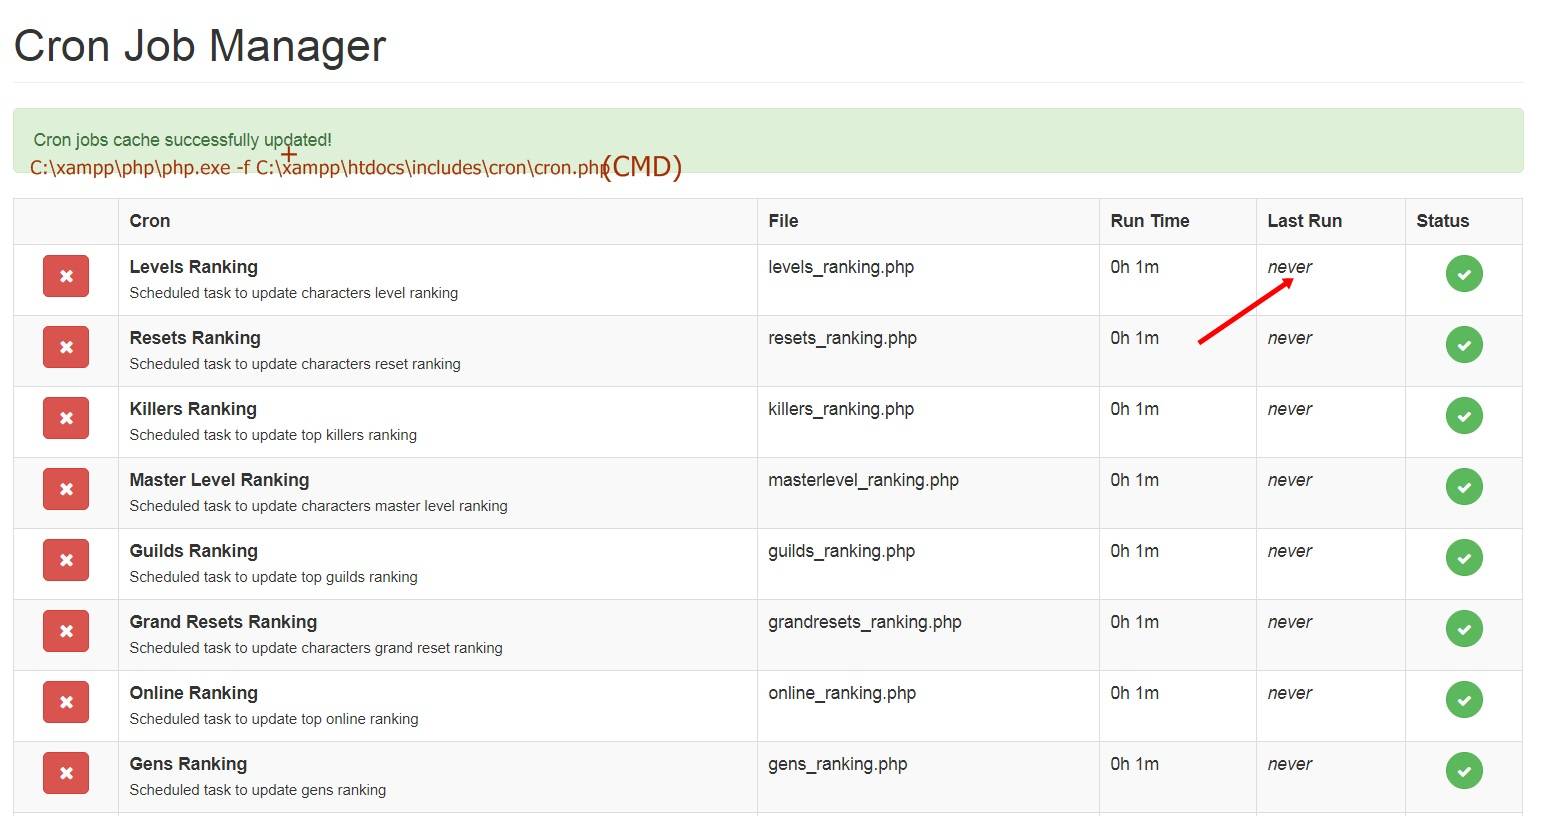This screenshot has width=1551, height=816.
Task: Click the Resets Ranking cron title
Action: click(x=195, y=338)
